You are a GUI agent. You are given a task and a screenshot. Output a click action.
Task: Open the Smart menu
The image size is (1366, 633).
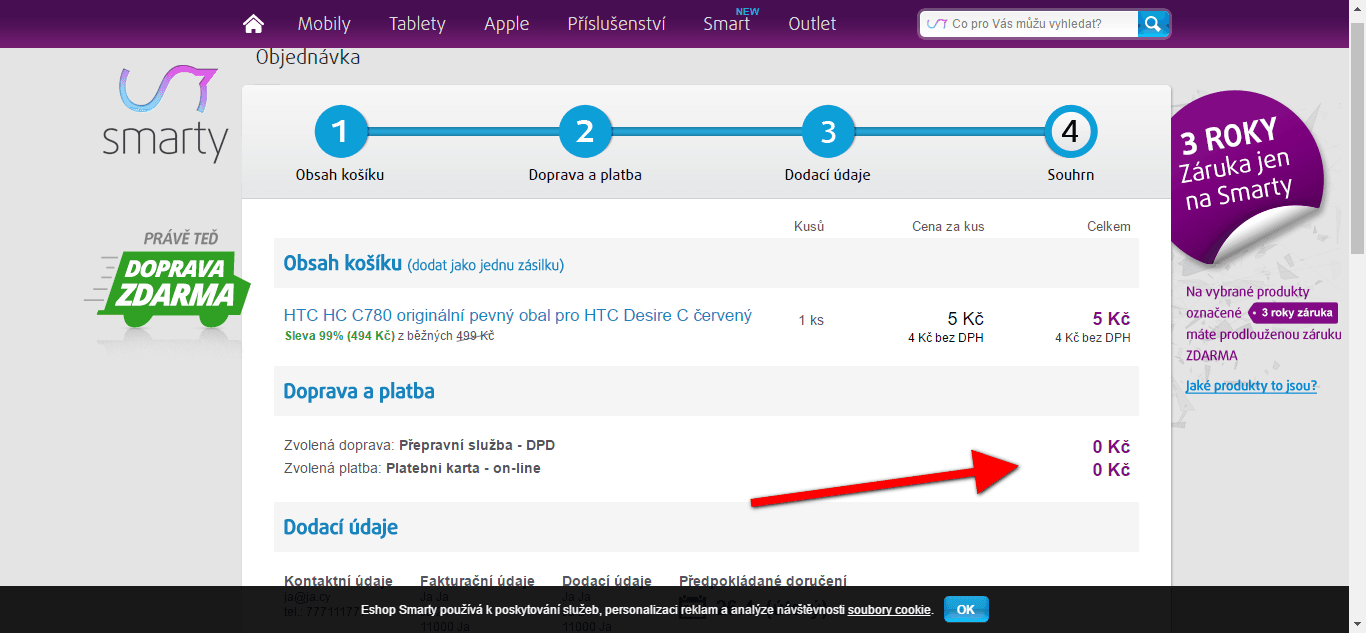click(727, 24)
